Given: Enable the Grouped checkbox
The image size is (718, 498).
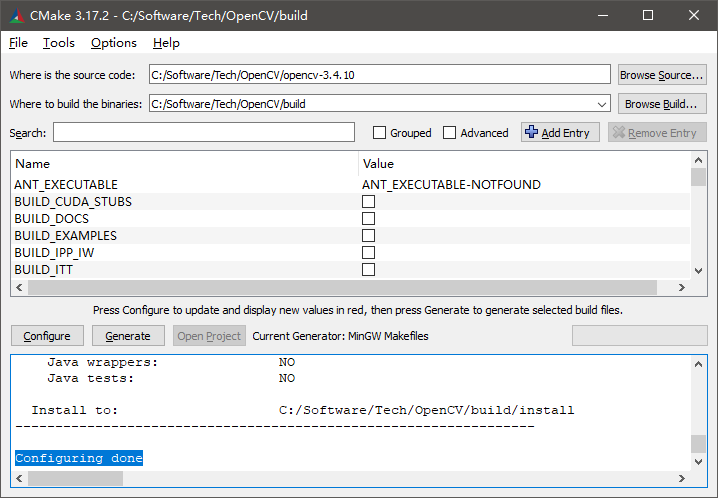Looking at the screenshot, I should click(379, 133).
